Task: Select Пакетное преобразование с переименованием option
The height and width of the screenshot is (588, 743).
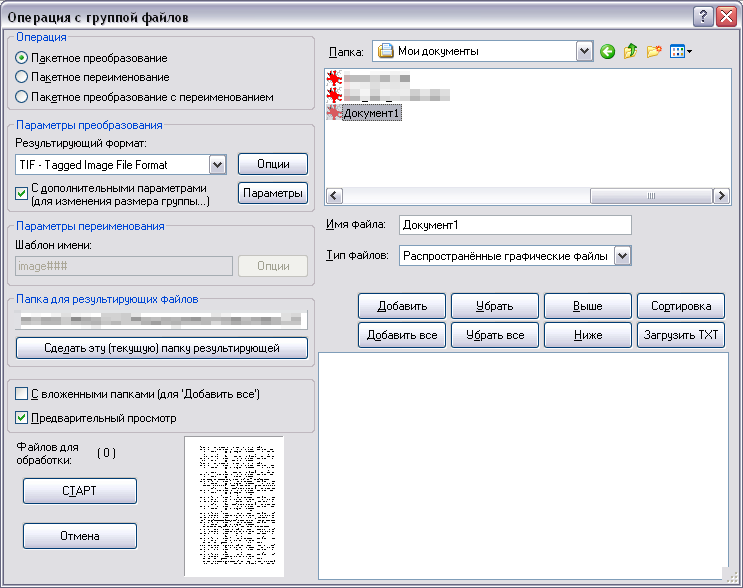Action: pyautogui.click(x=22, y=97)
